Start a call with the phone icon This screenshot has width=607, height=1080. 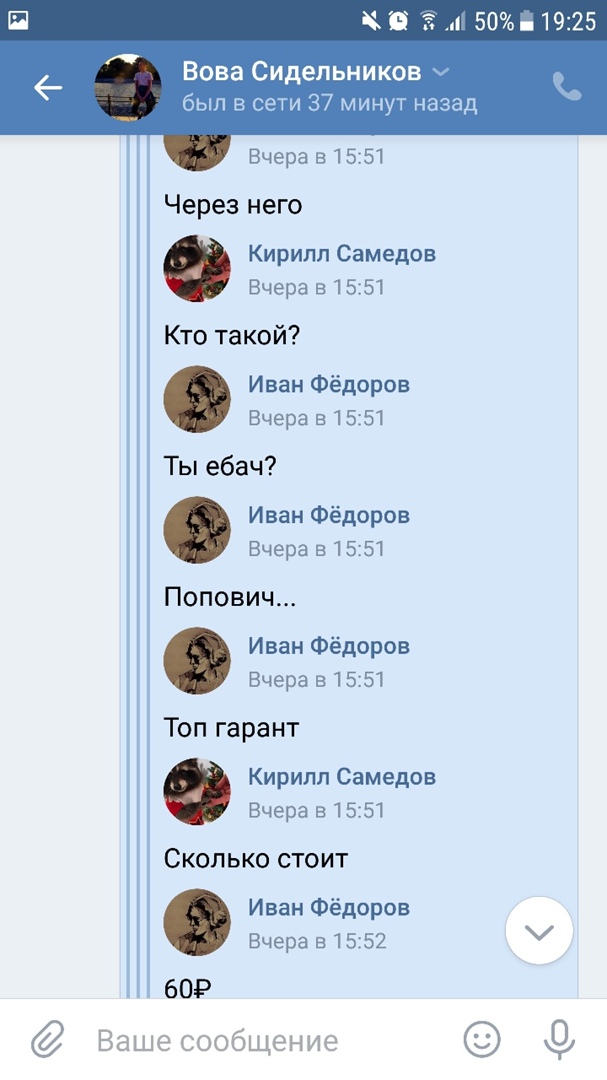click(567, 87)
